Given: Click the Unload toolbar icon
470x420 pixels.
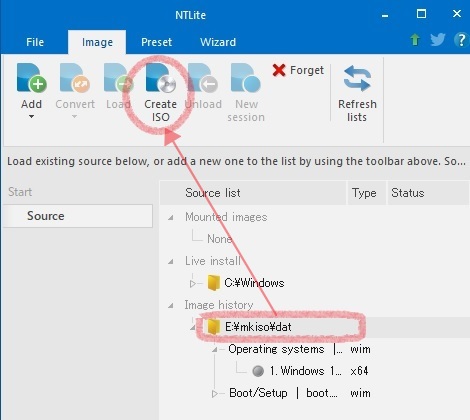Looking at the screenshot, I should (x=203, y=78).
